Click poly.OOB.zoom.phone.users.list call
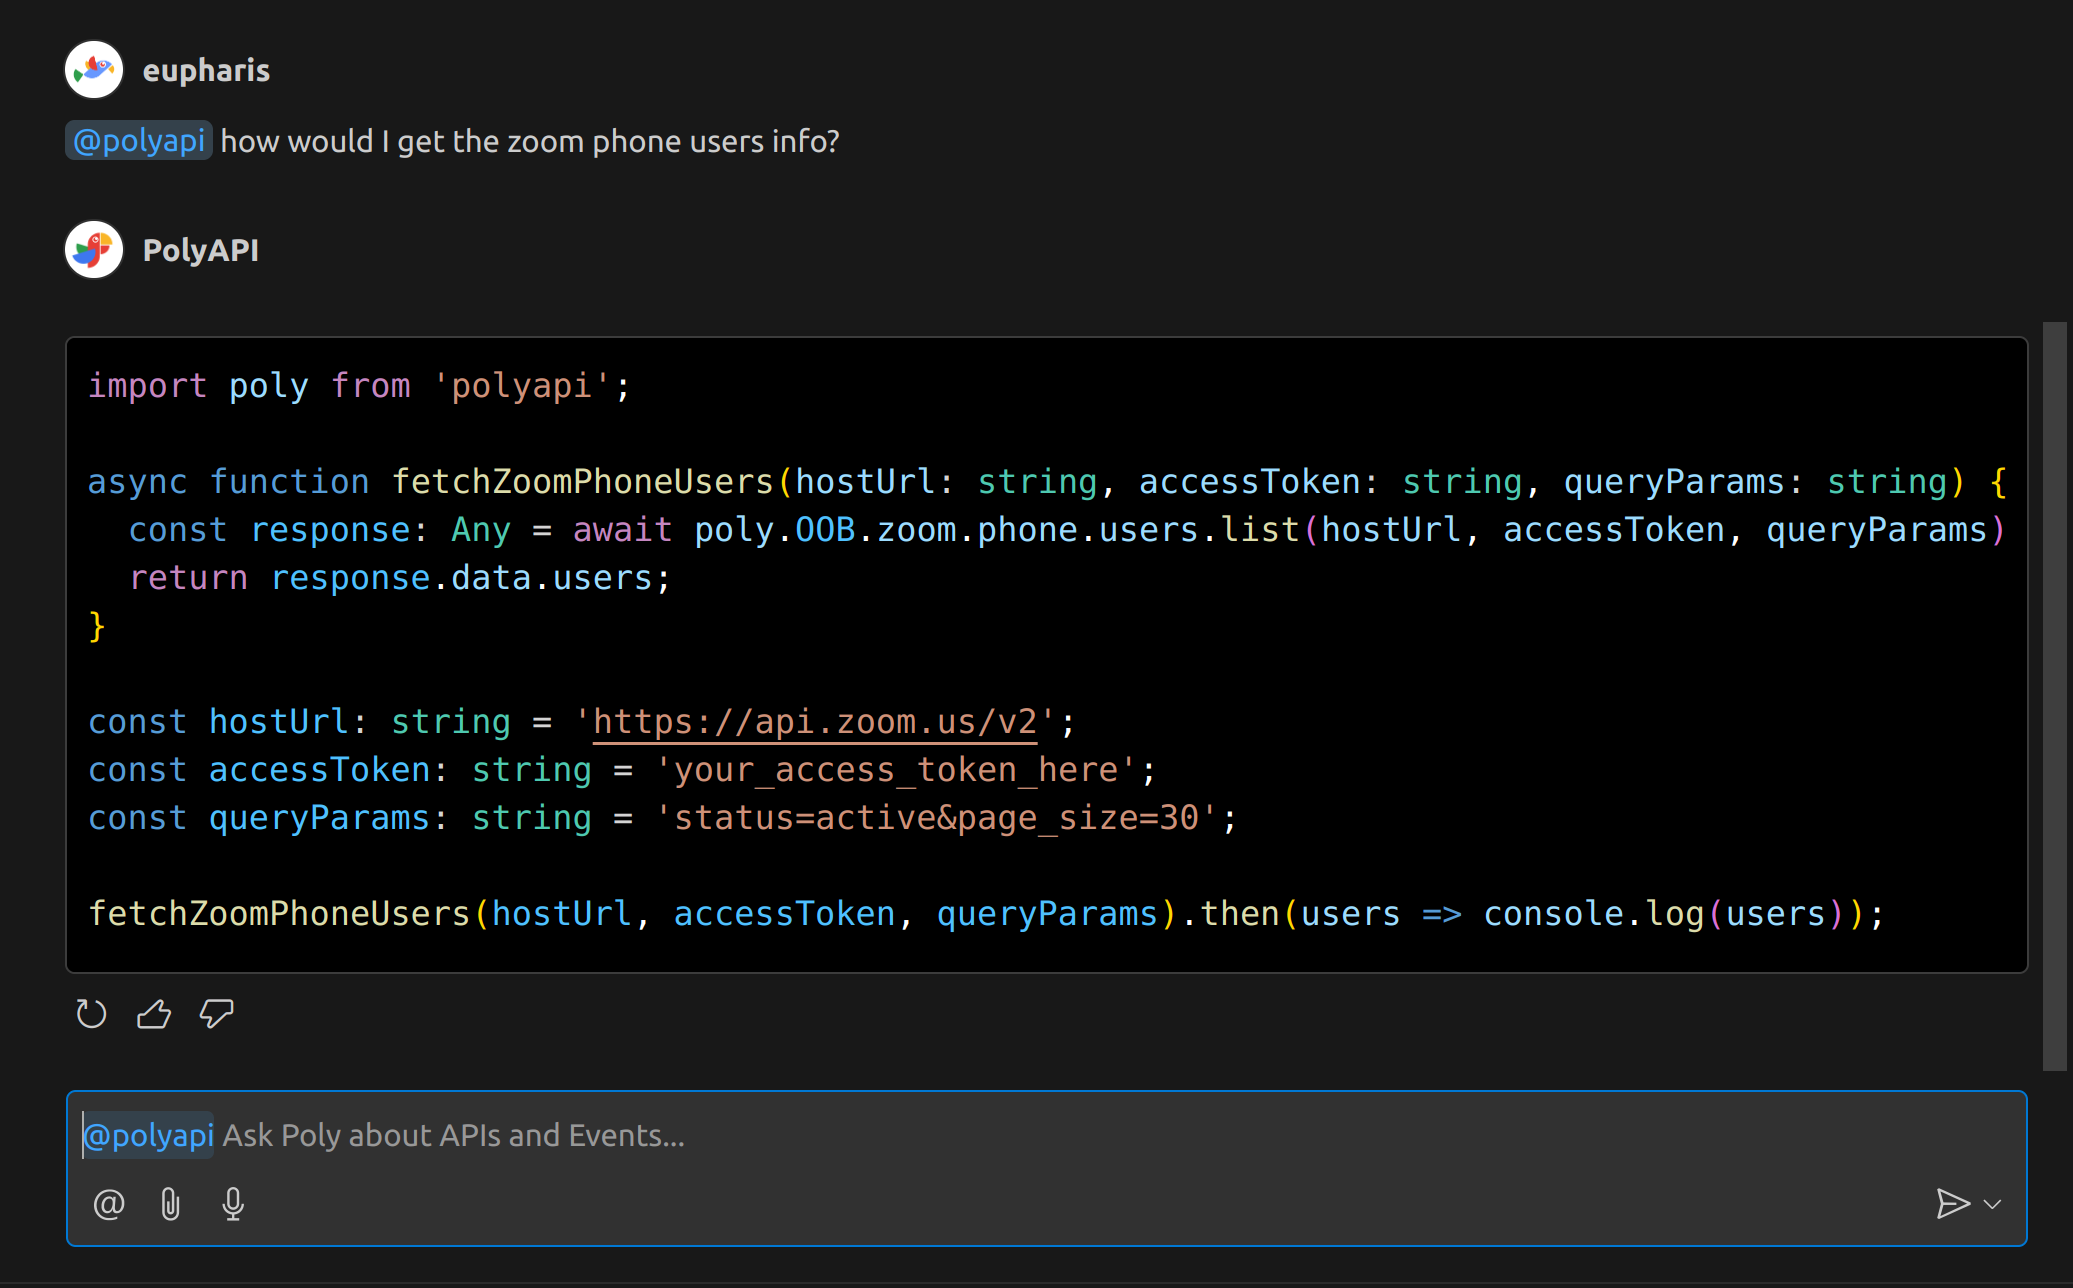Viewport: 2073px width, 1288px height. point(997,530)
